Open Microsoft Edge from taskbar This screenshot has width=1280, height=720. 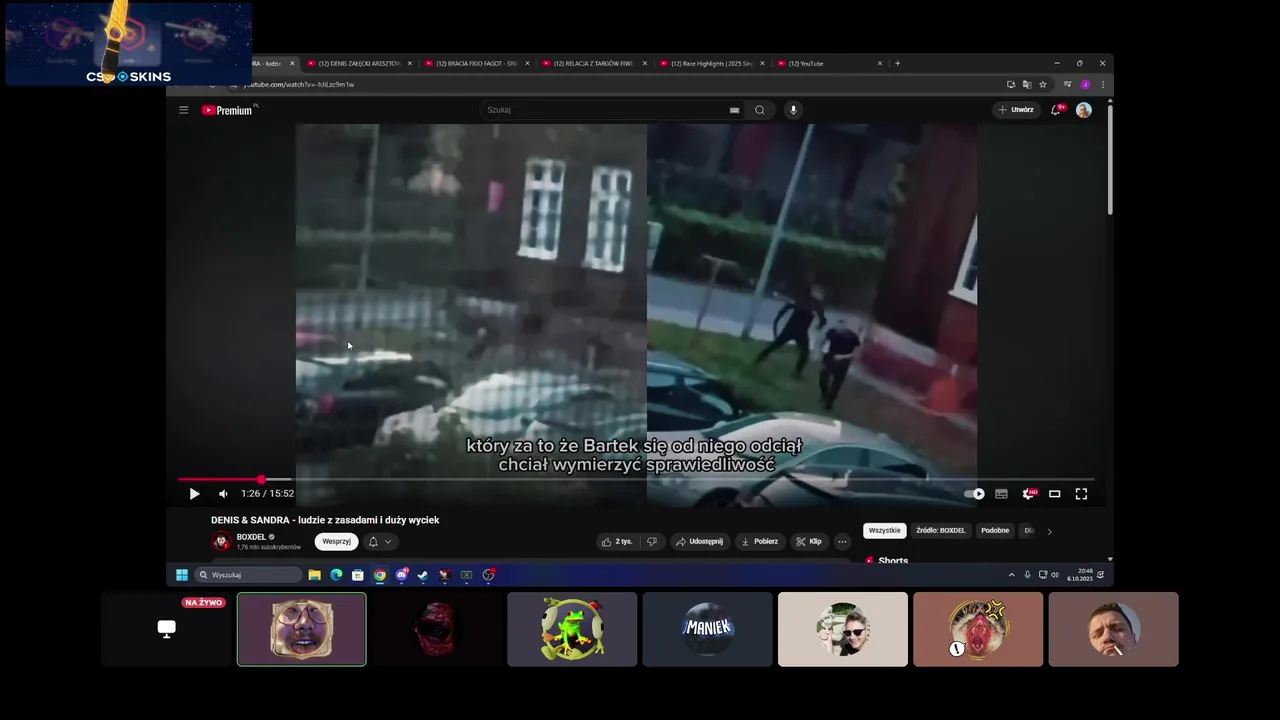coord(336,575)
